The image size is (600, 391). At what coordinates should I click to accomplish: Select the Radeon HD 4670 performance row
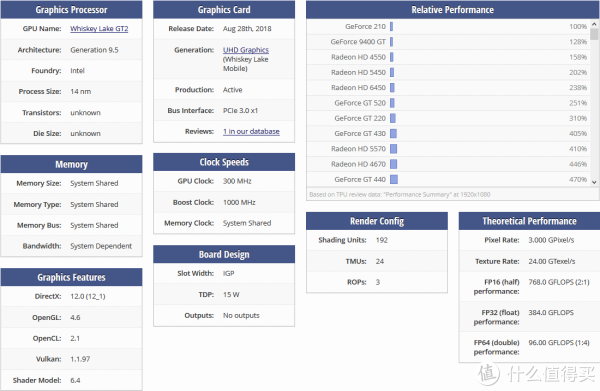[448, 164]
